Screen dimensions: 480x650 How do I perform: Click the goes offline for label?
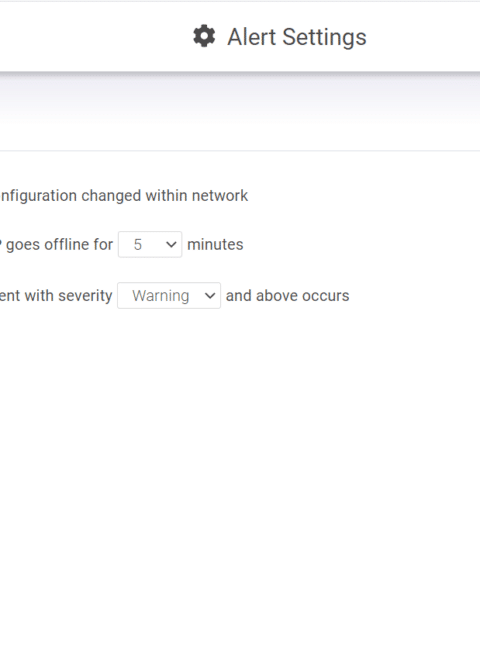click(59, 245)
